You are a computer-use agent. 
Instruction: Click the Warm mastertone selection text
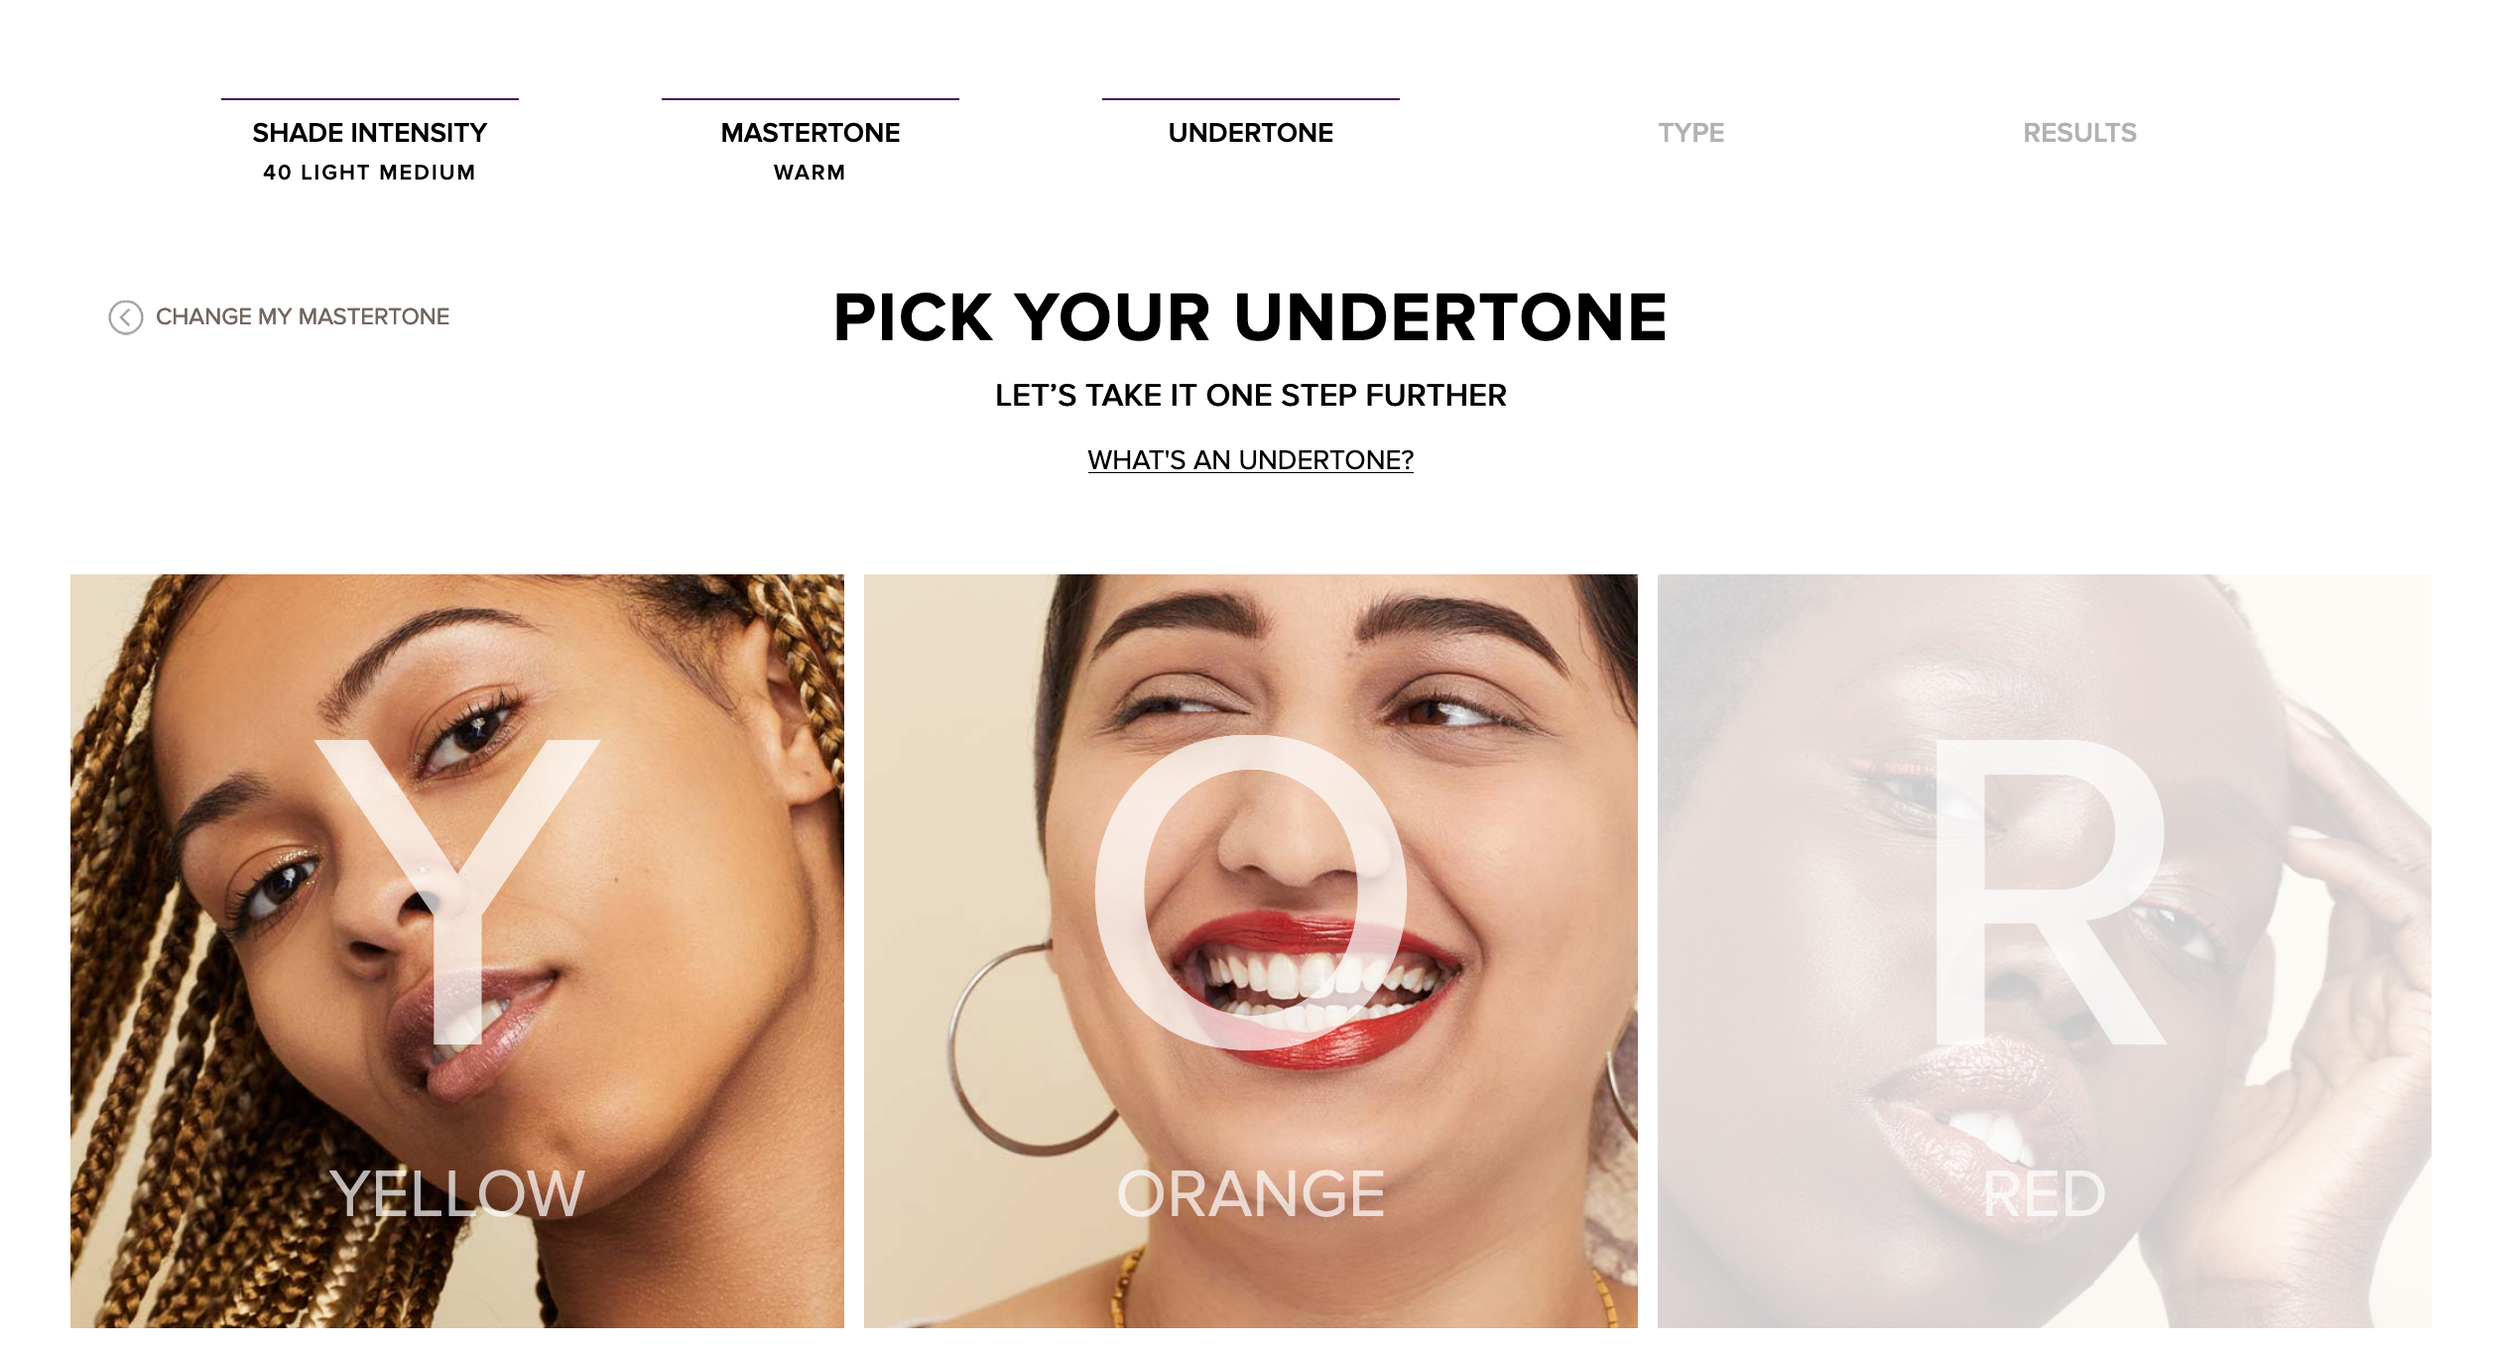click(x=810, y=172)
